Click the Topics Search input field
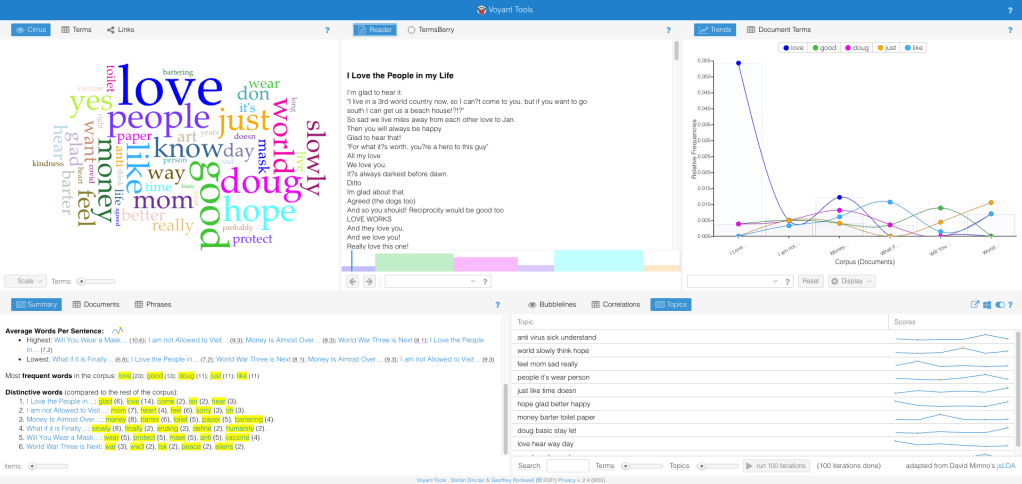The image size is (1022, 484). click(x=567, y=465)
